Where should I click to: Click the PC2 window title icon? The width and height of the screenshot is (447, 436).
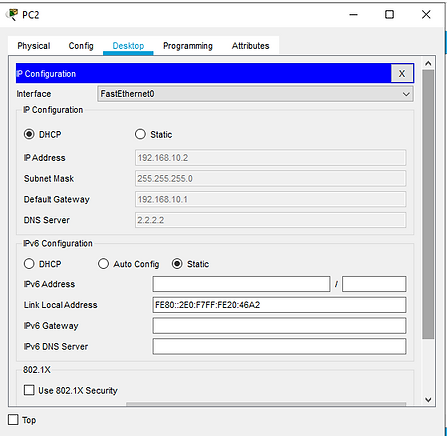pyautogui.click(x=12, y=15)
